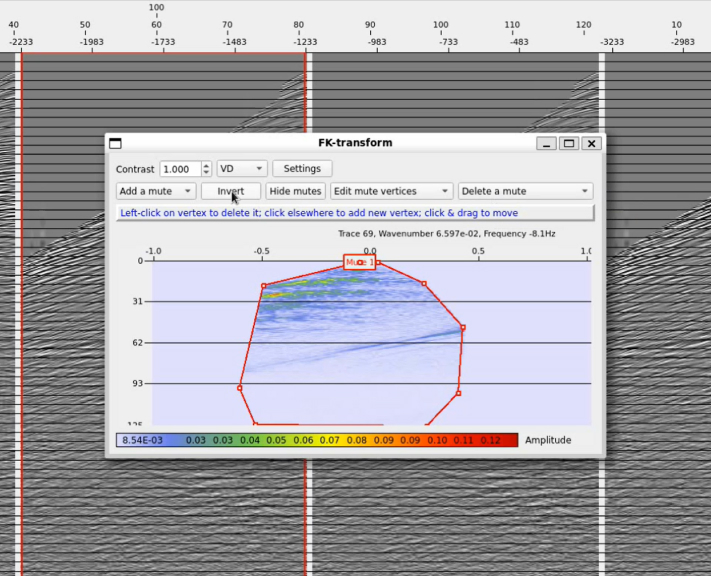The width and height of the screenshot is (711, 576).
Task: Click the red end of the amplitude color bar
Action: point(508,440)
